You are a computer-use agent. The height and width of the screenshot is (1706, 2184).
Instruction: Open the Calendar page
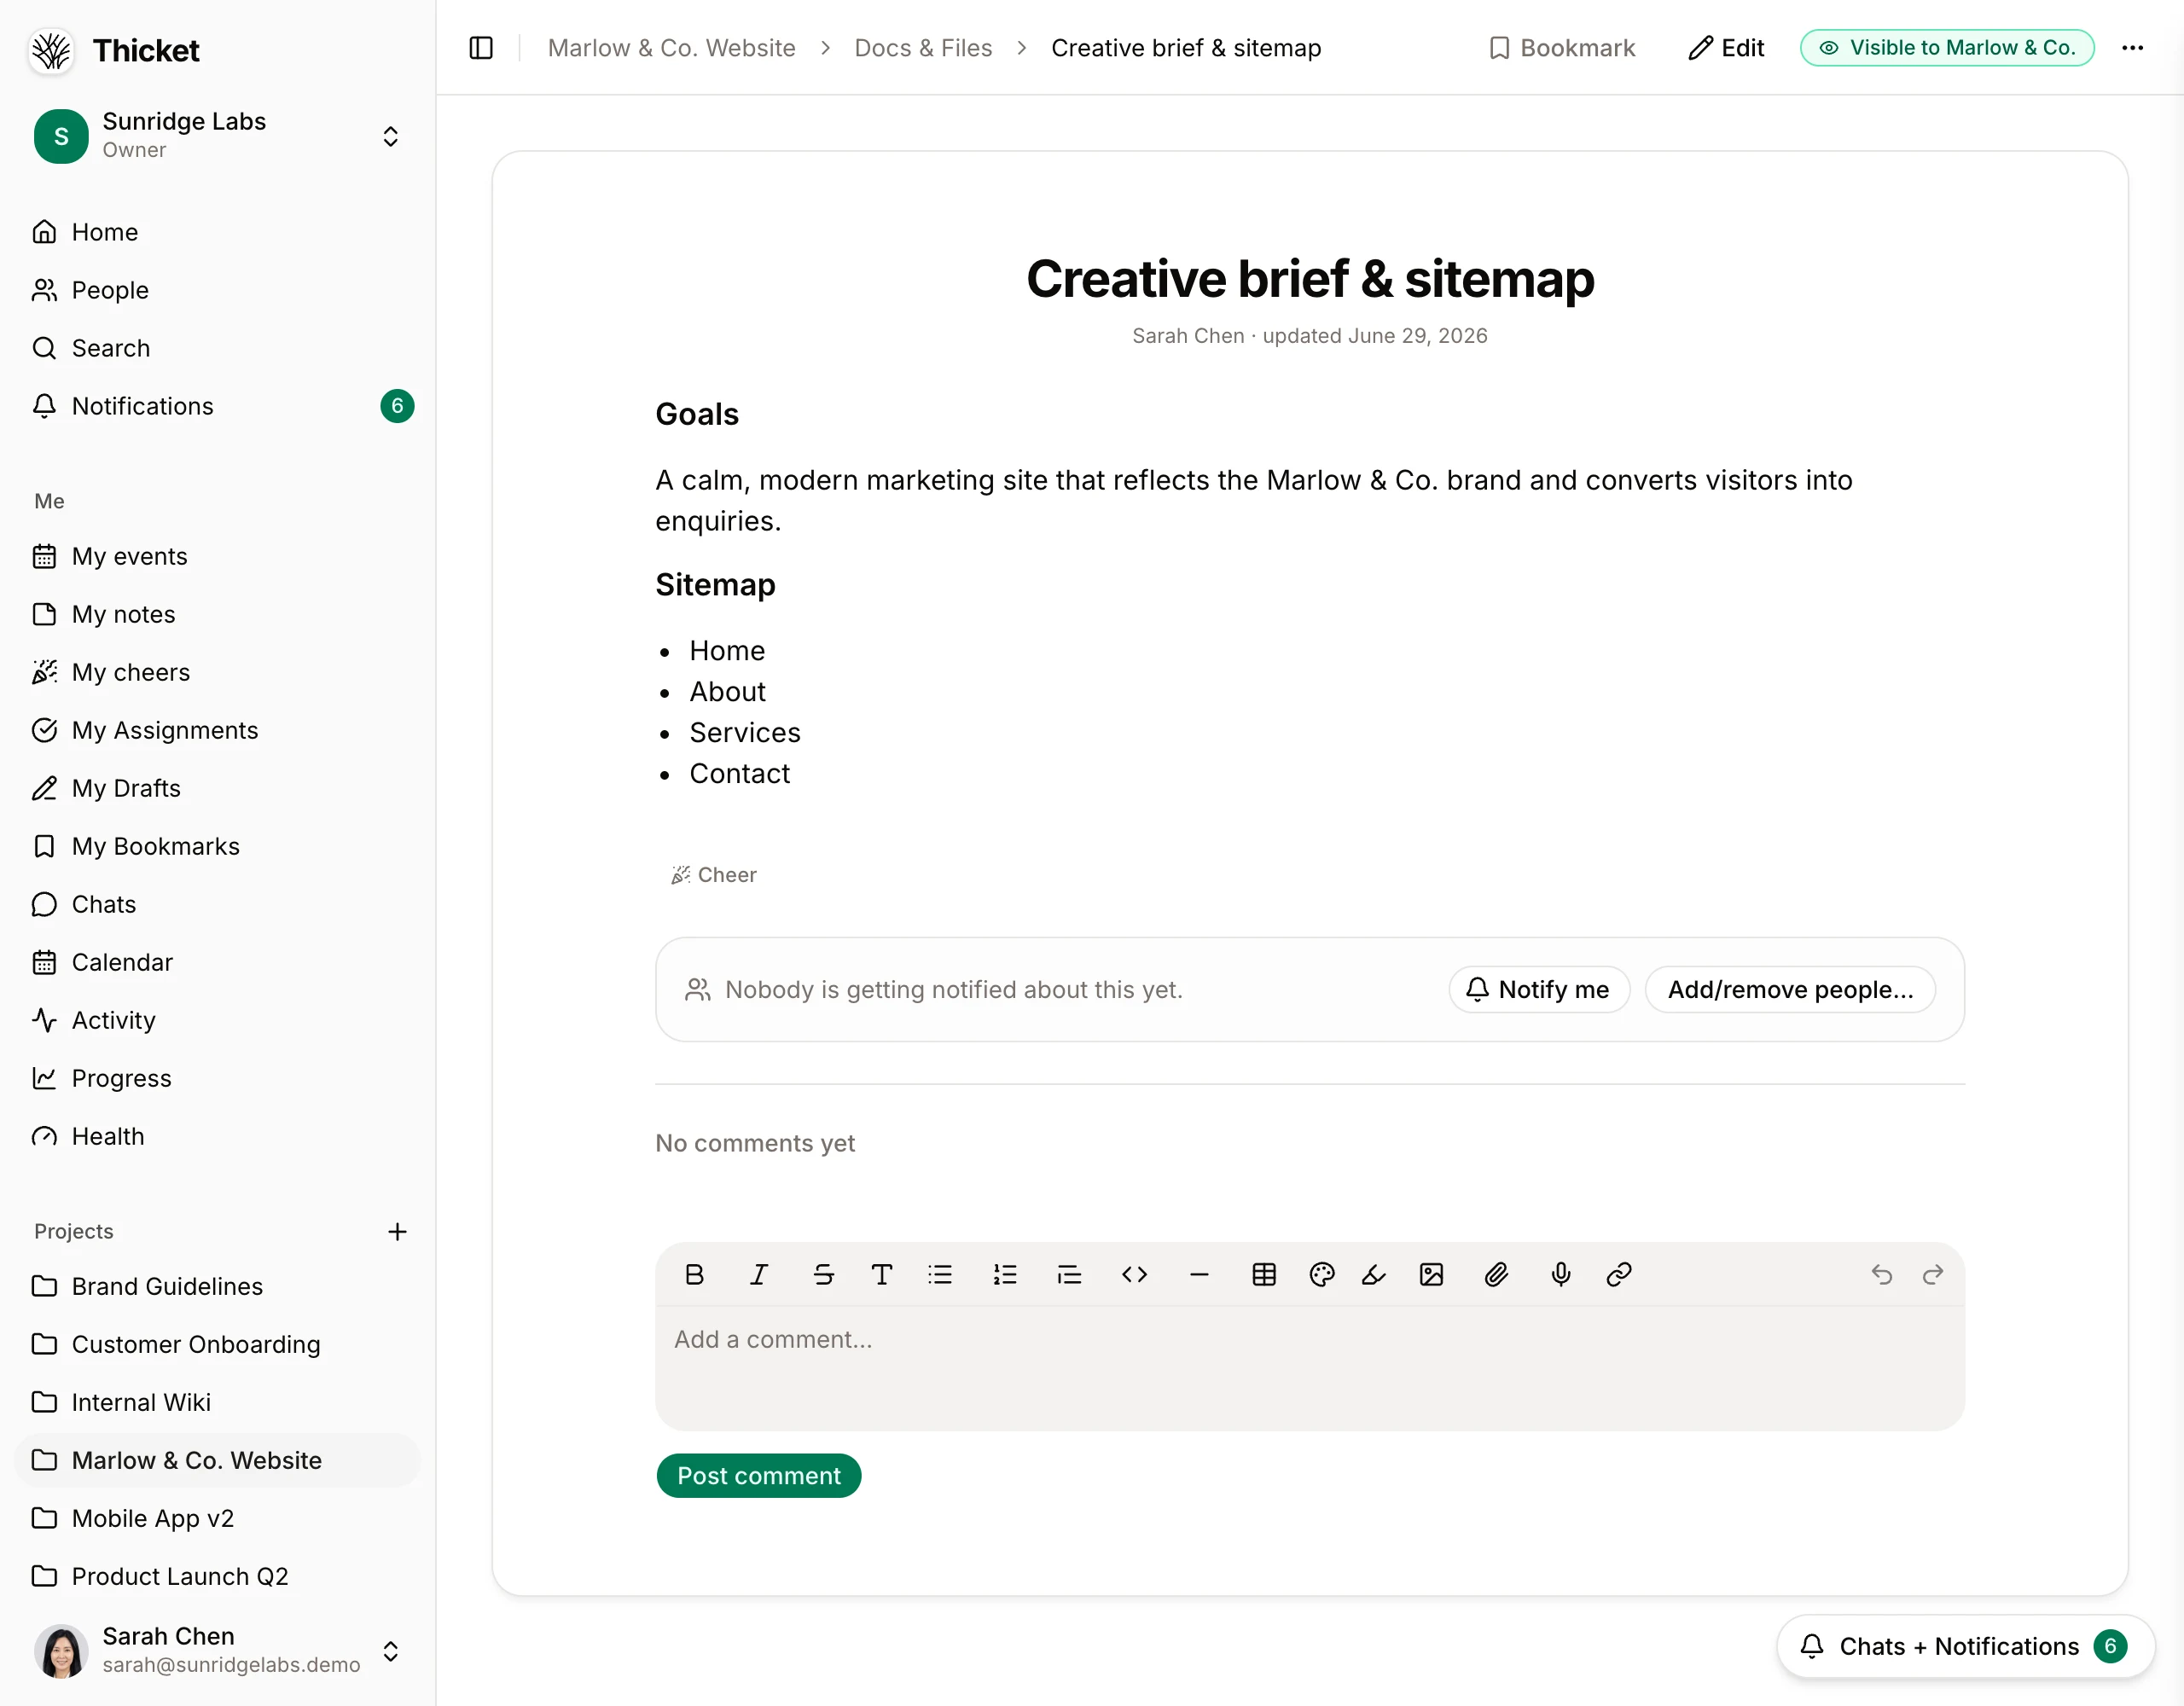(217, 962)
